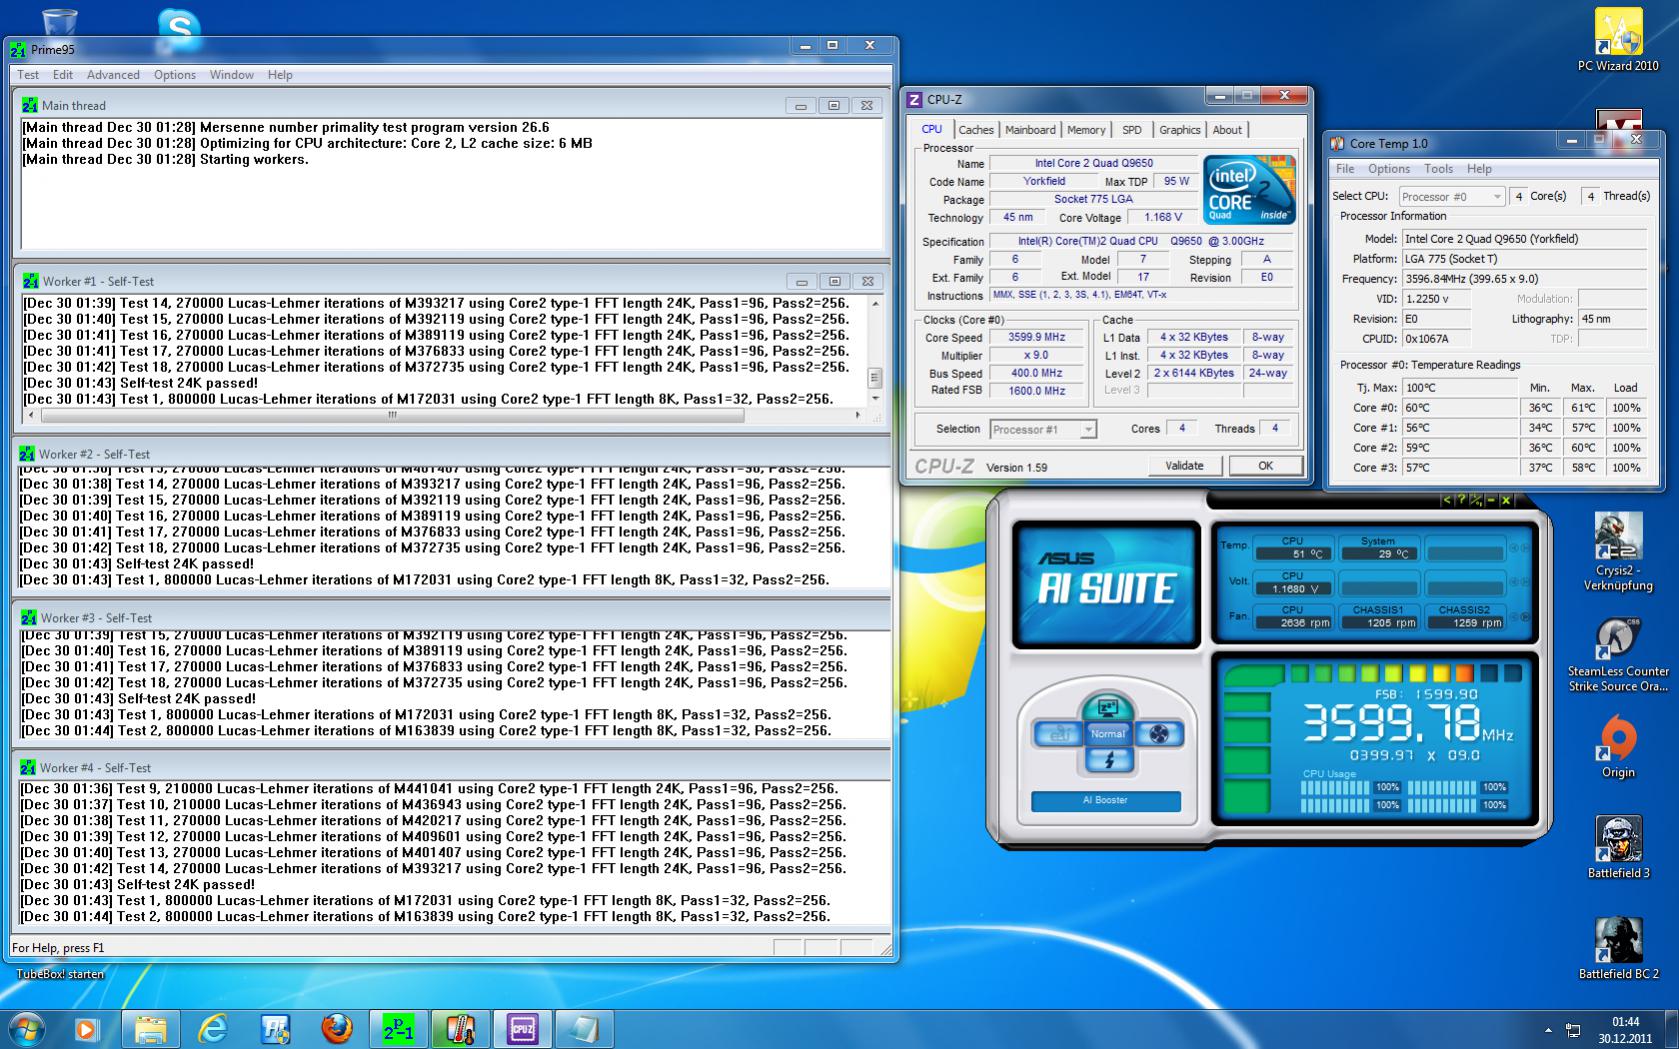1679x1049 pixels.
Task: Click the Validate button in CPU-Z
Action: click(x=1184, y=466)
